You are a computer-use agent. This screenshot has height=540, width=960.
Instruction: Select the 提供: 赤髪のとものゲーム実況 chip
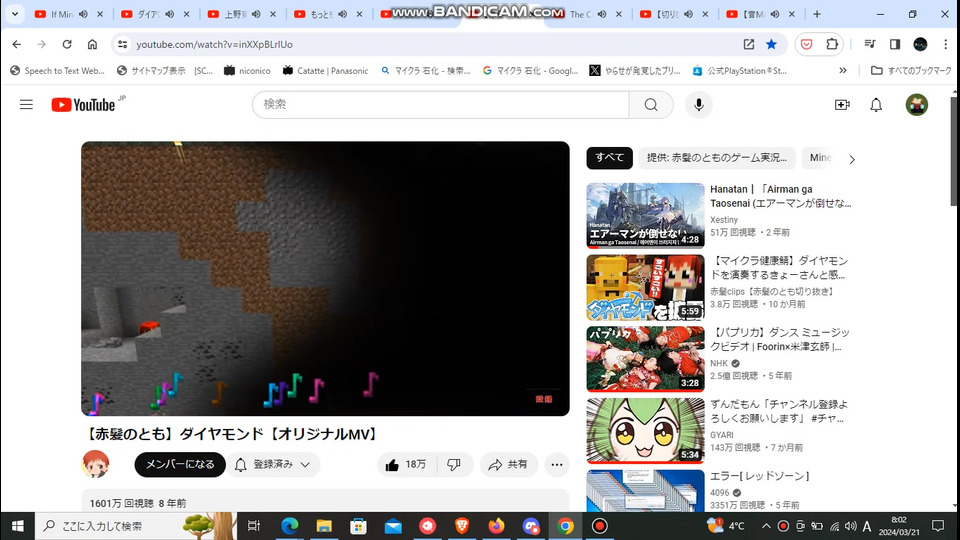click(717, 158)
